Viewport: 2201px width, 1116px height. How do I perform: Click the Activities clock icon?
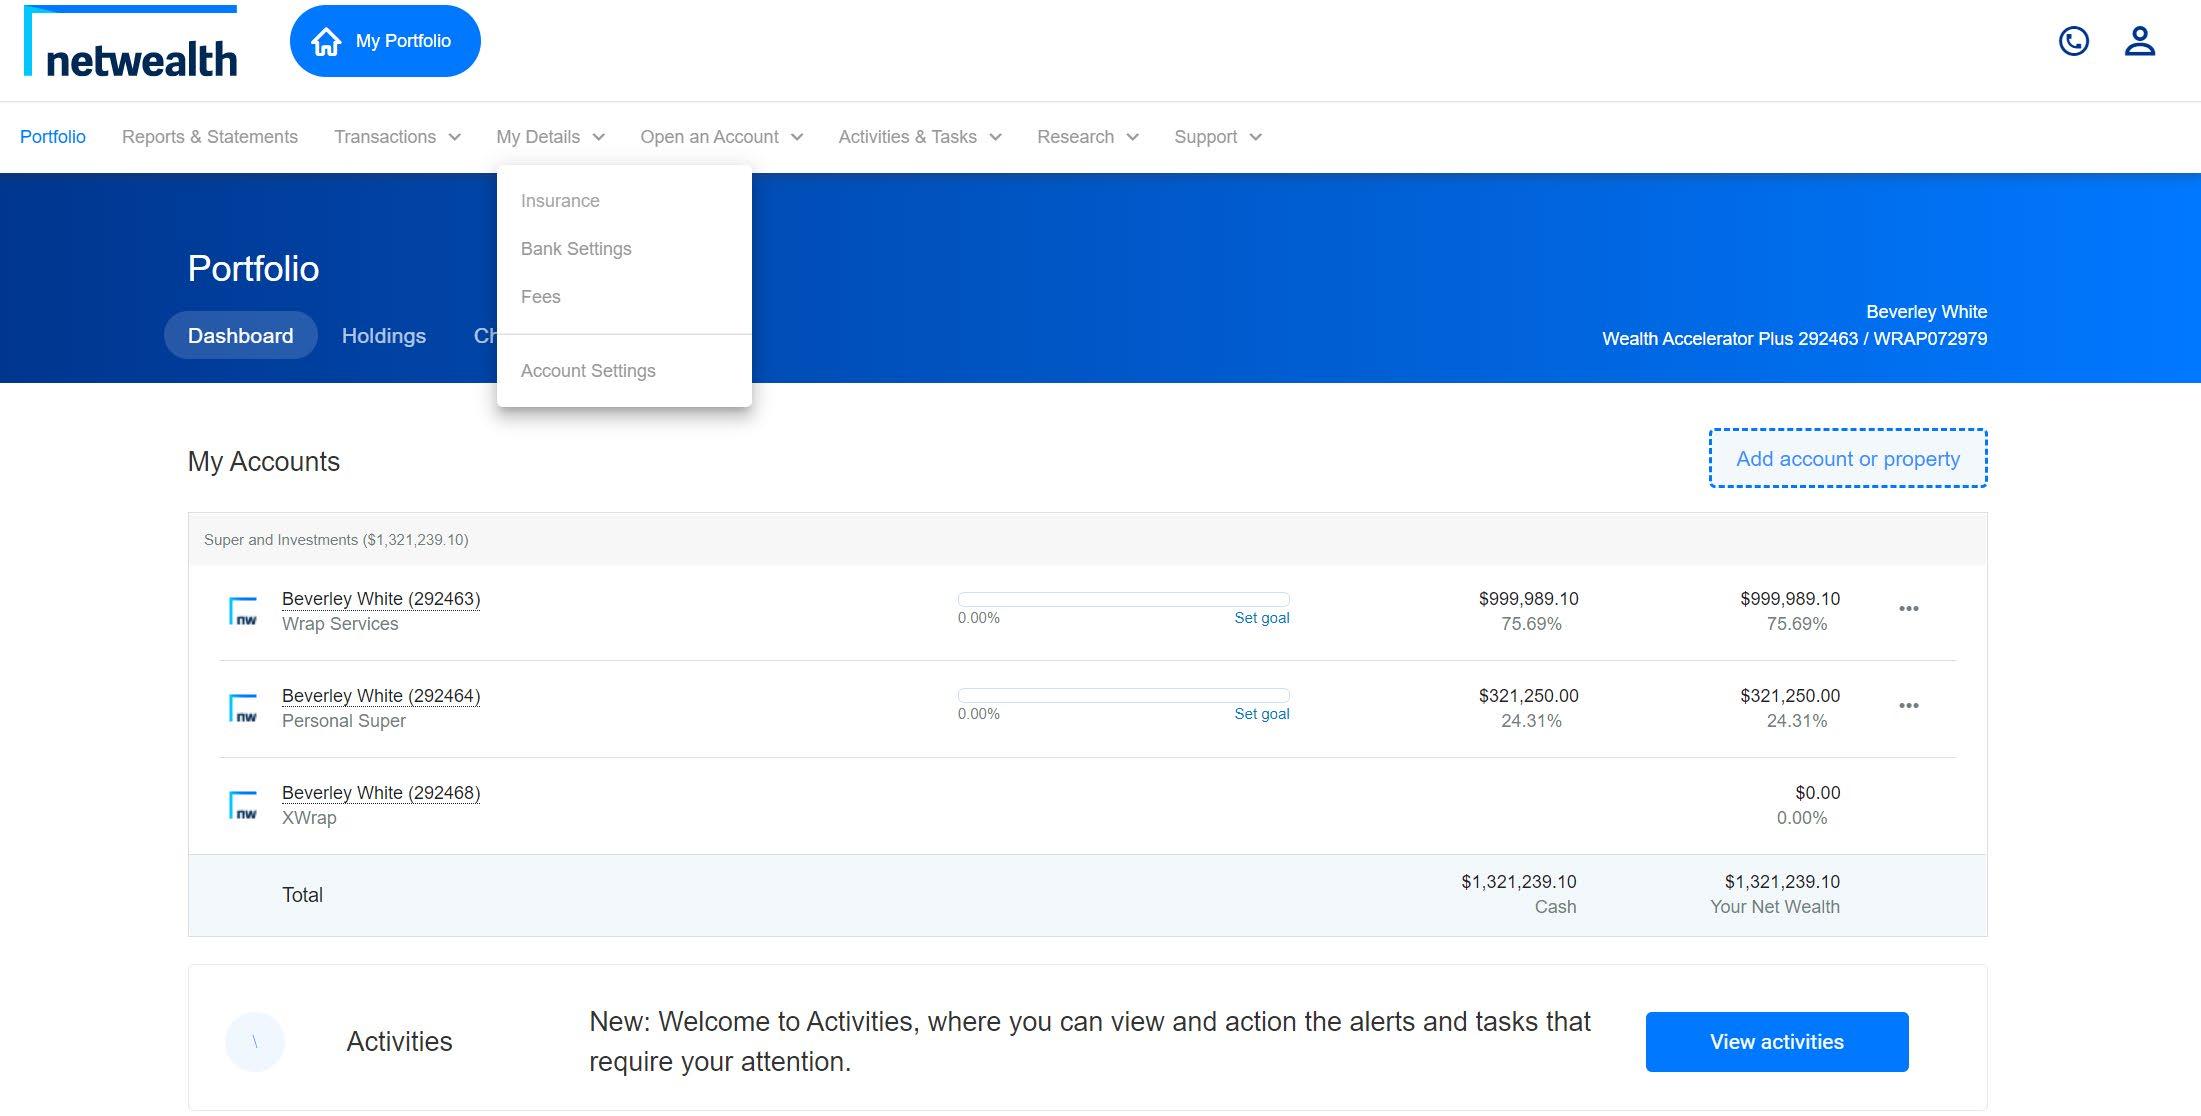pyautogui.click(x=255, y=1042)
